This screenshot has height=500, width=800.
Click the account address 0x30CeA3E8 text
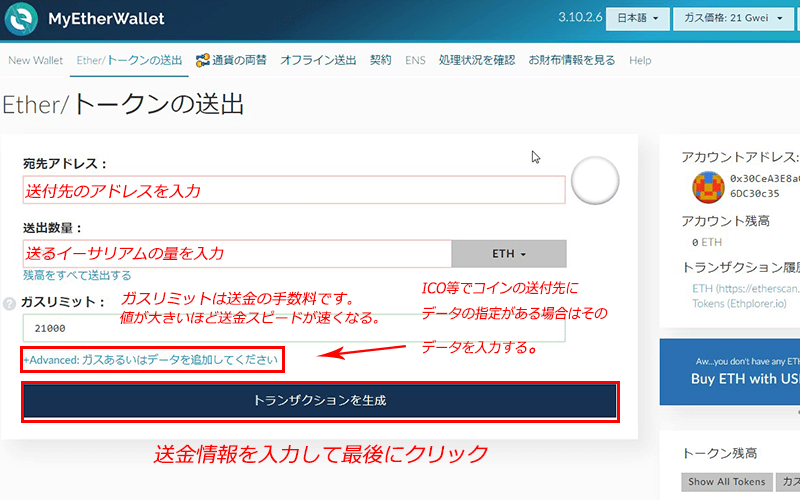point(764,186)
